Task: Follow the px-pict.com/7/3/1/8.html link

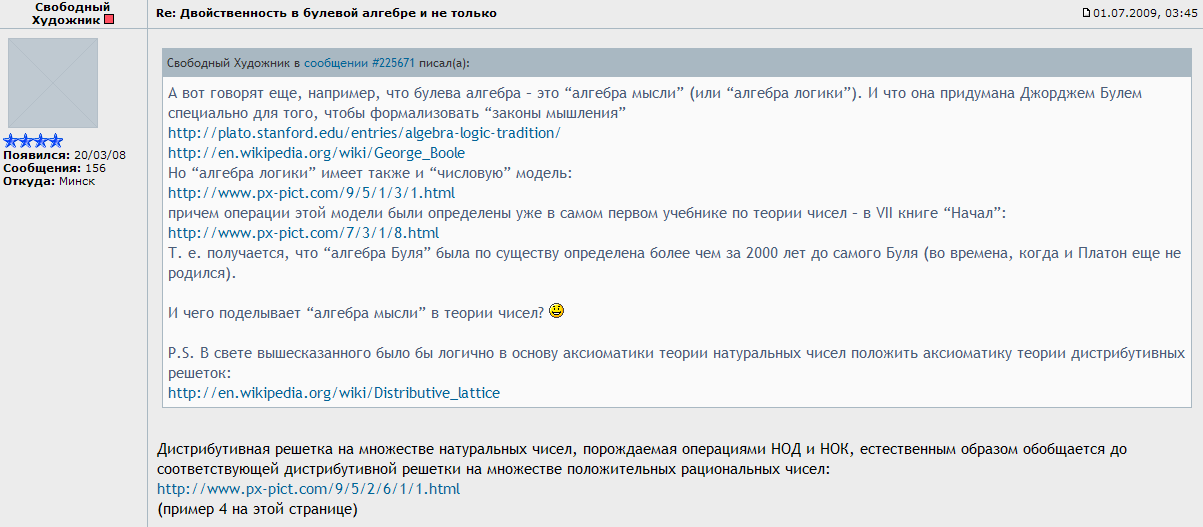Action: click(303, 233)
